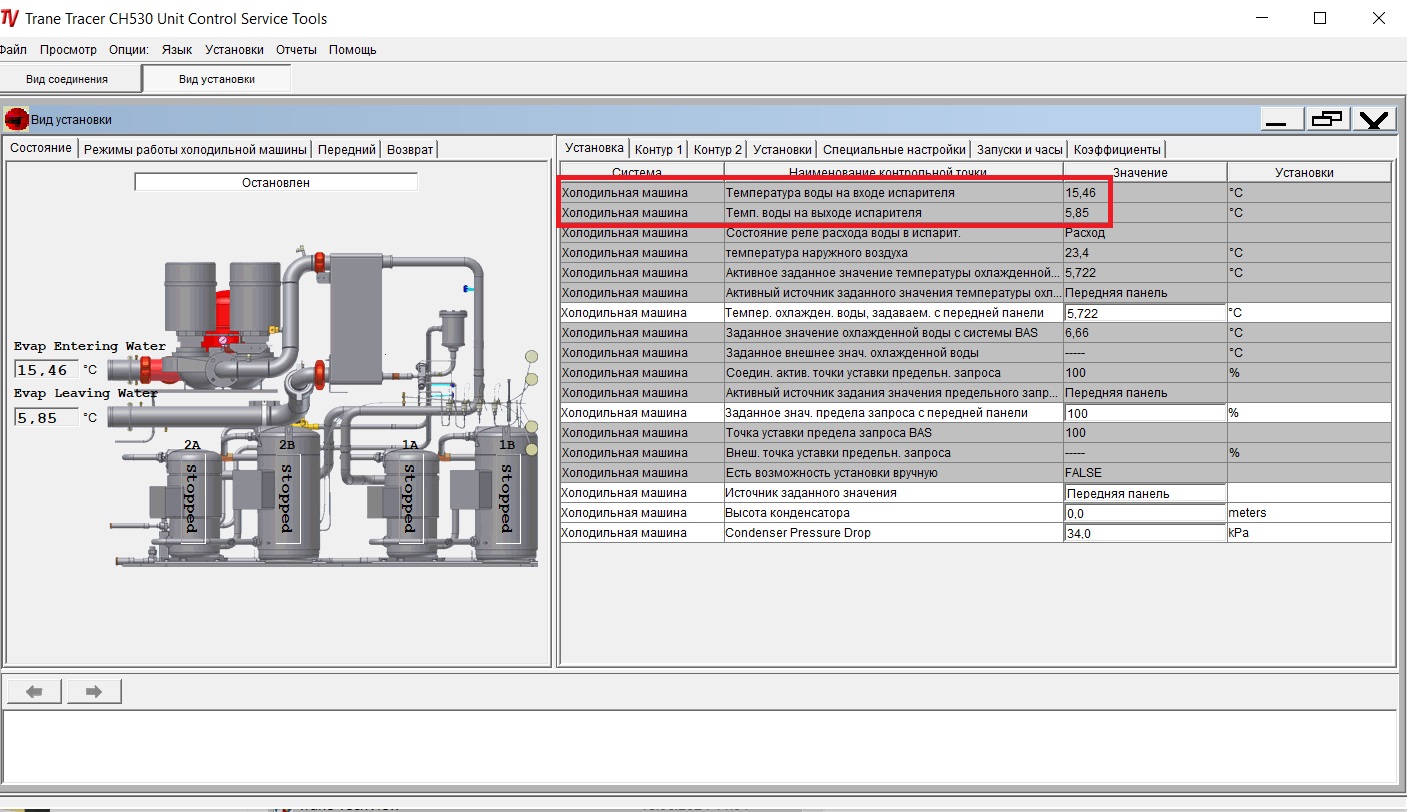Open the Отчеты menu
Image resolution: width=1407 pixels, height=812 pixels.
coord(296,49)
